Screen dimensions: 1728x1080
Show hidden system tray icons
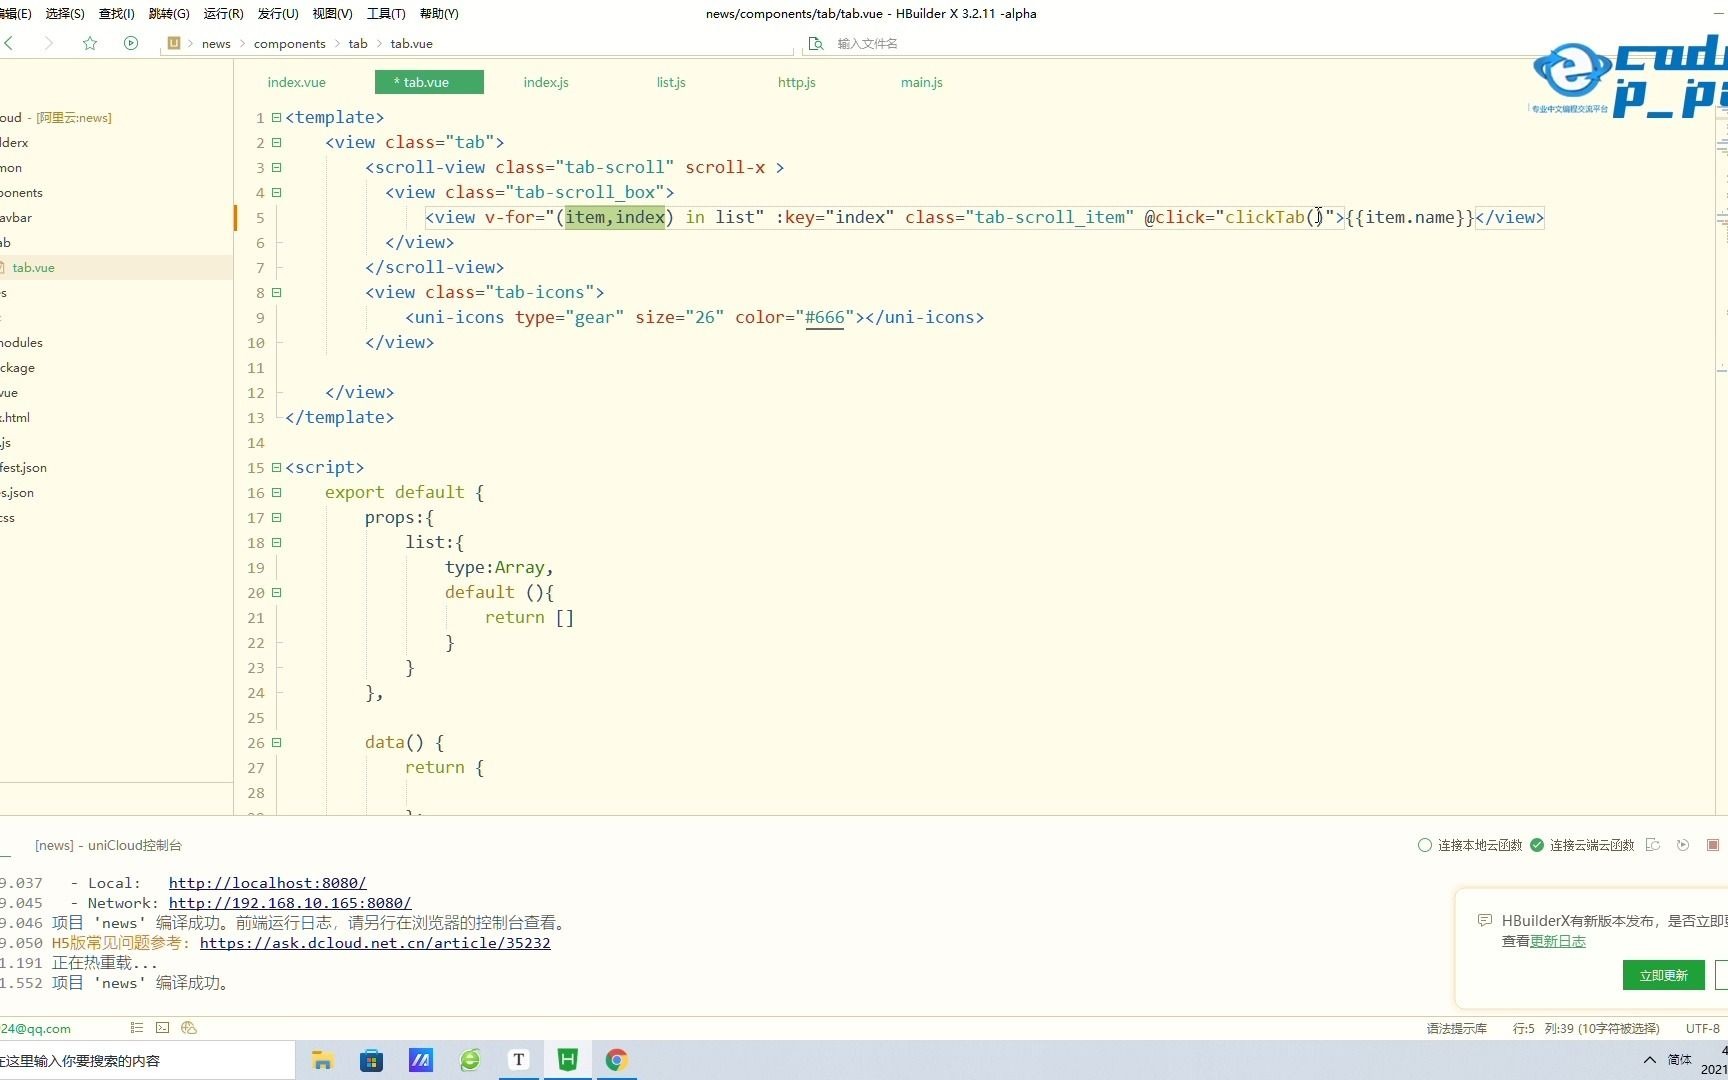1649,1060
